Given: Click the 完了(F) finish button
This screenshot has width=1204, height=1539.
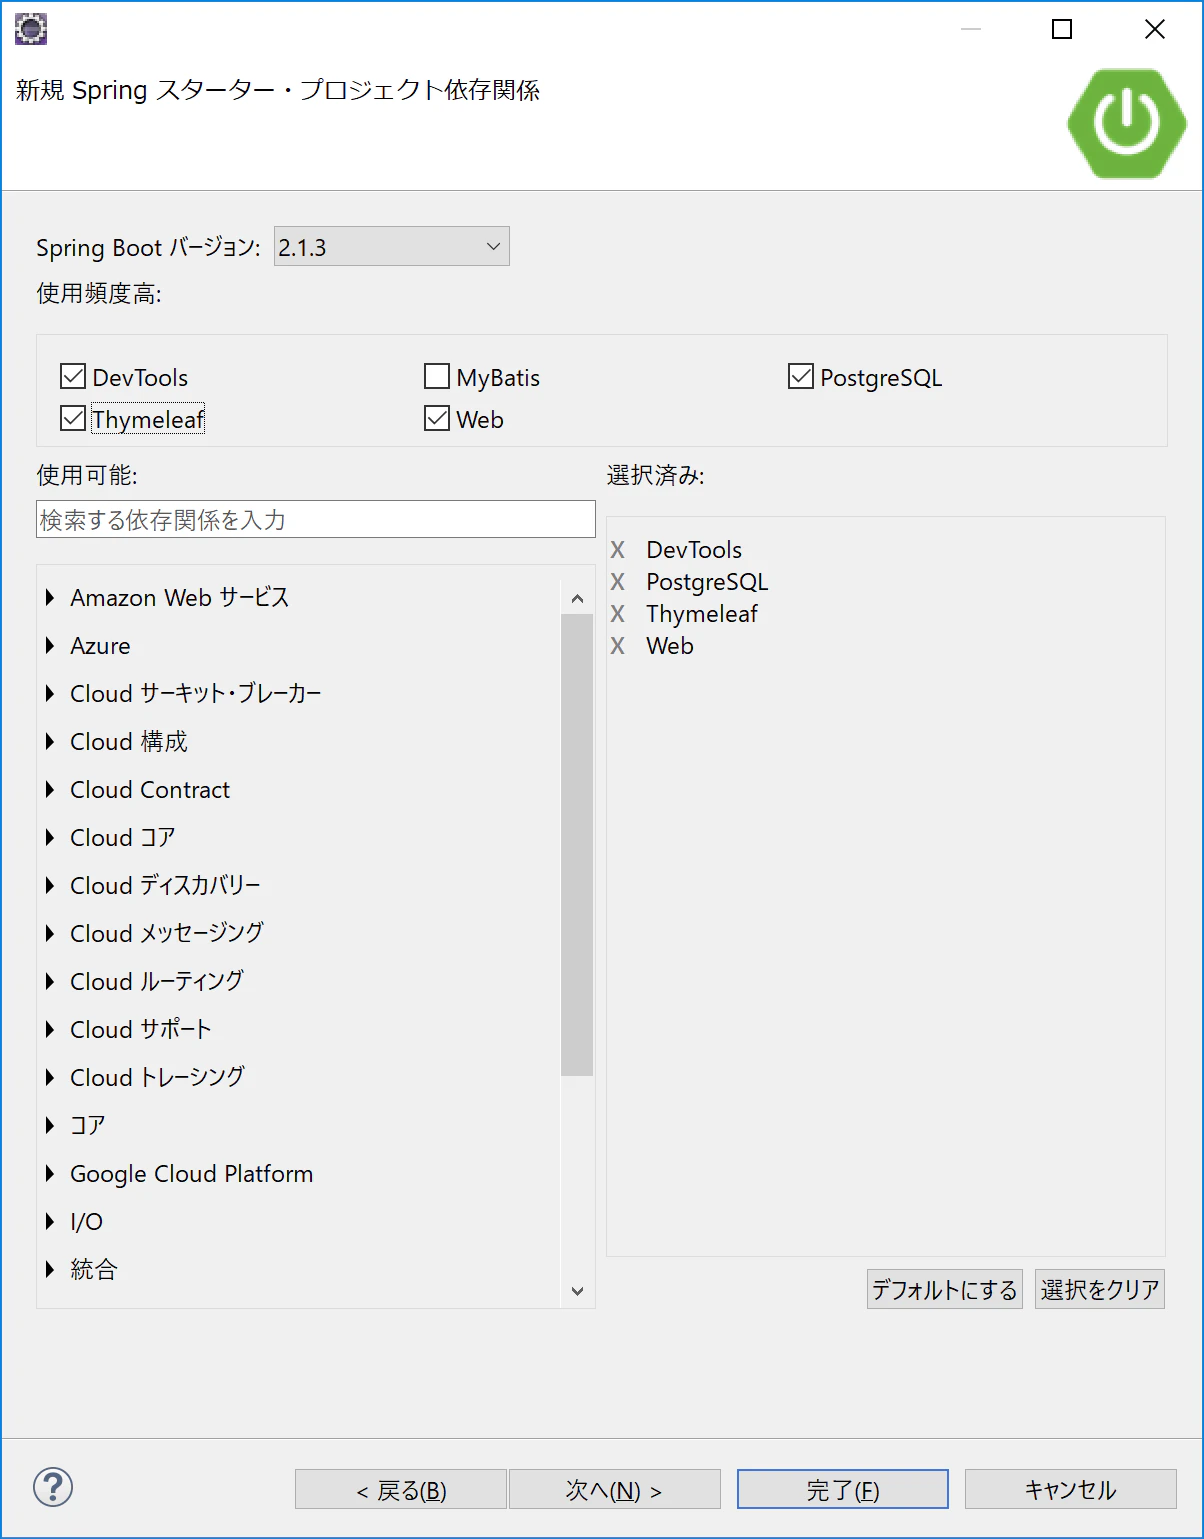Looking at the screenshot, I should (x=843, y=1490).
